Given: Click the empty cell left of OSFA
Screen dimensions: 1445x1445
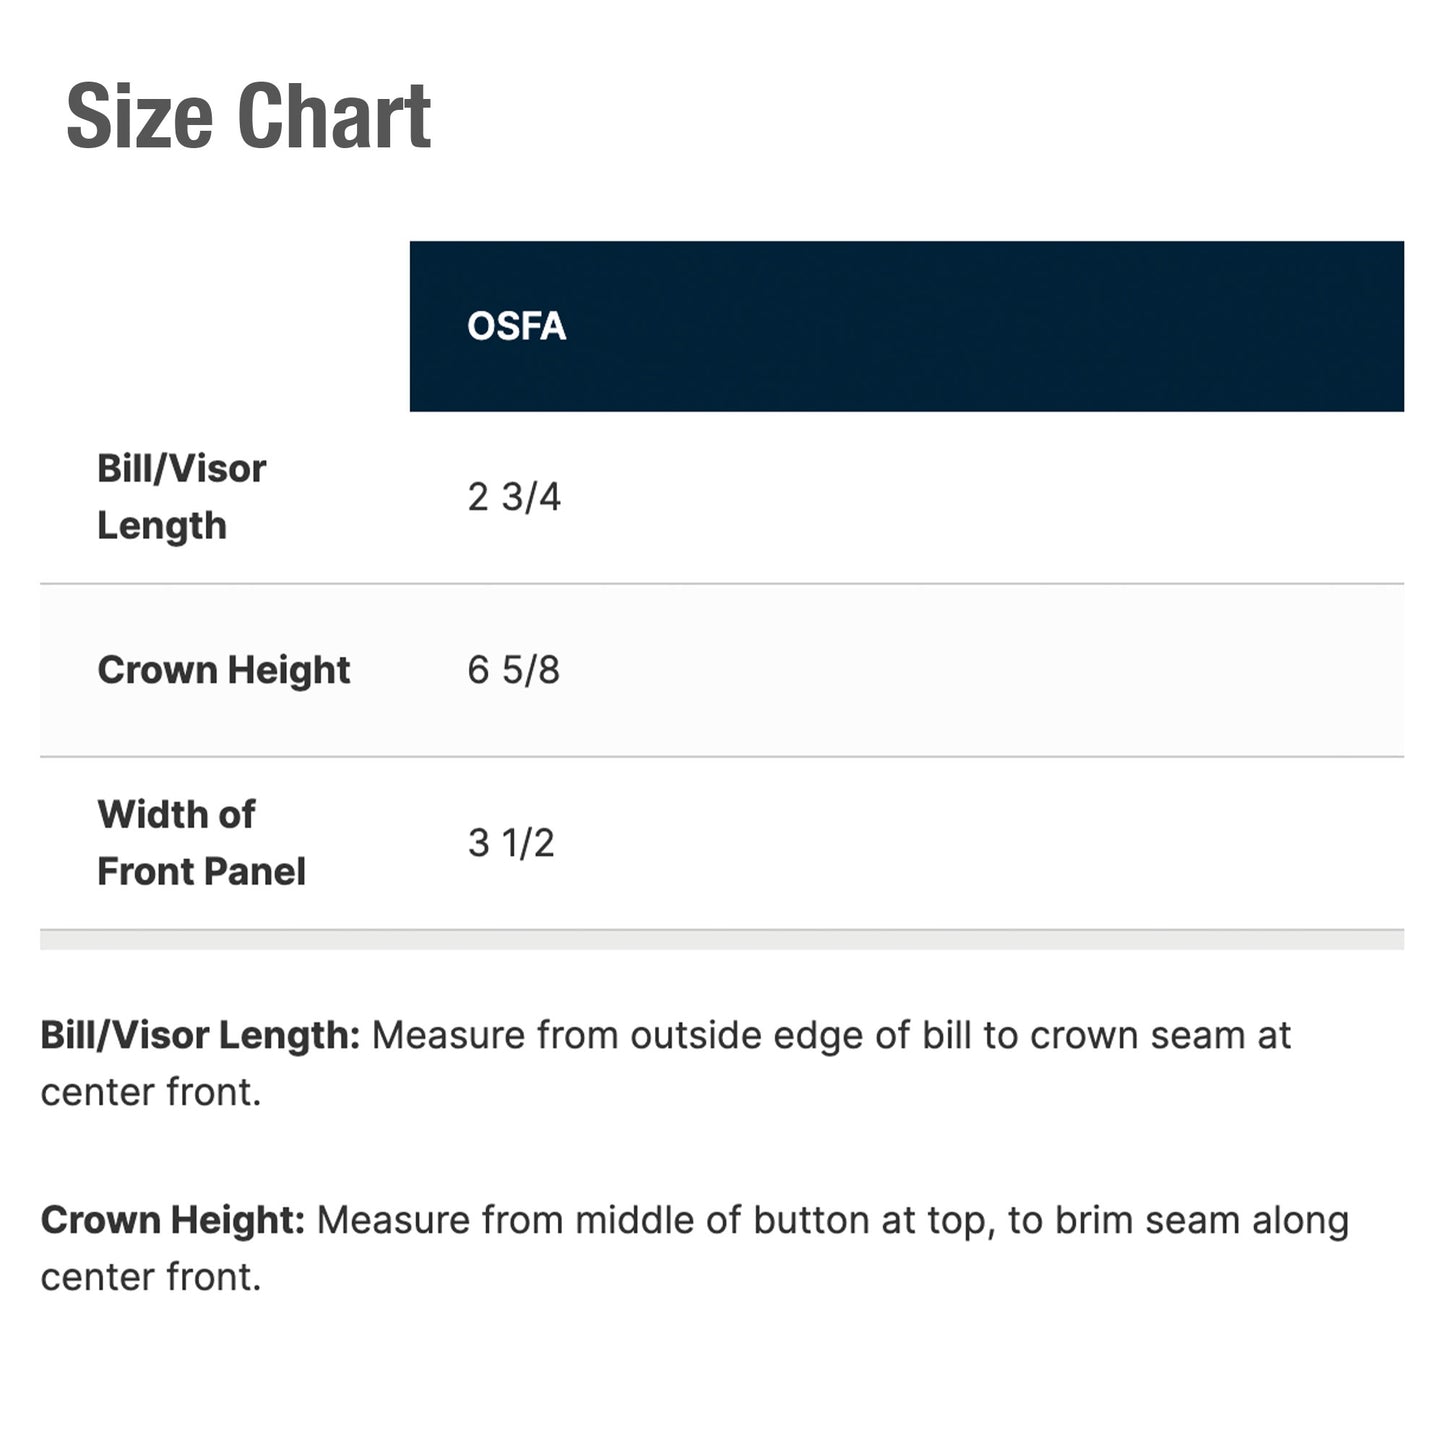Looking at the screenshot, I should click(225, 326).
